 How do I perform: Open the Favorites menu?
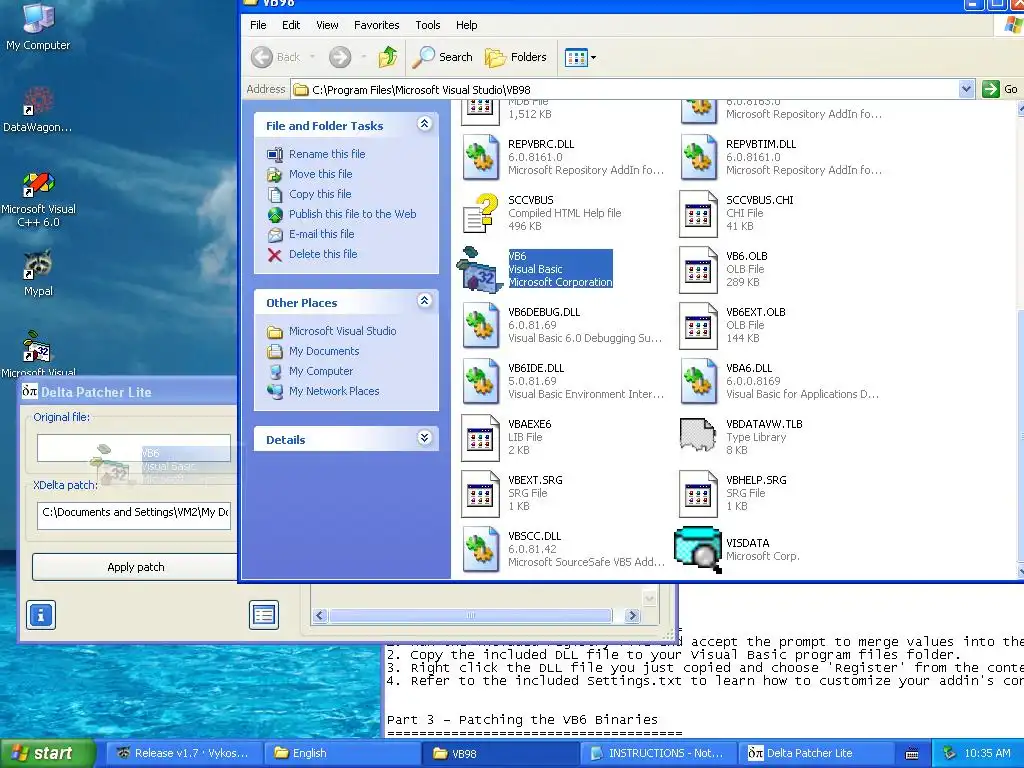point(376,25)
